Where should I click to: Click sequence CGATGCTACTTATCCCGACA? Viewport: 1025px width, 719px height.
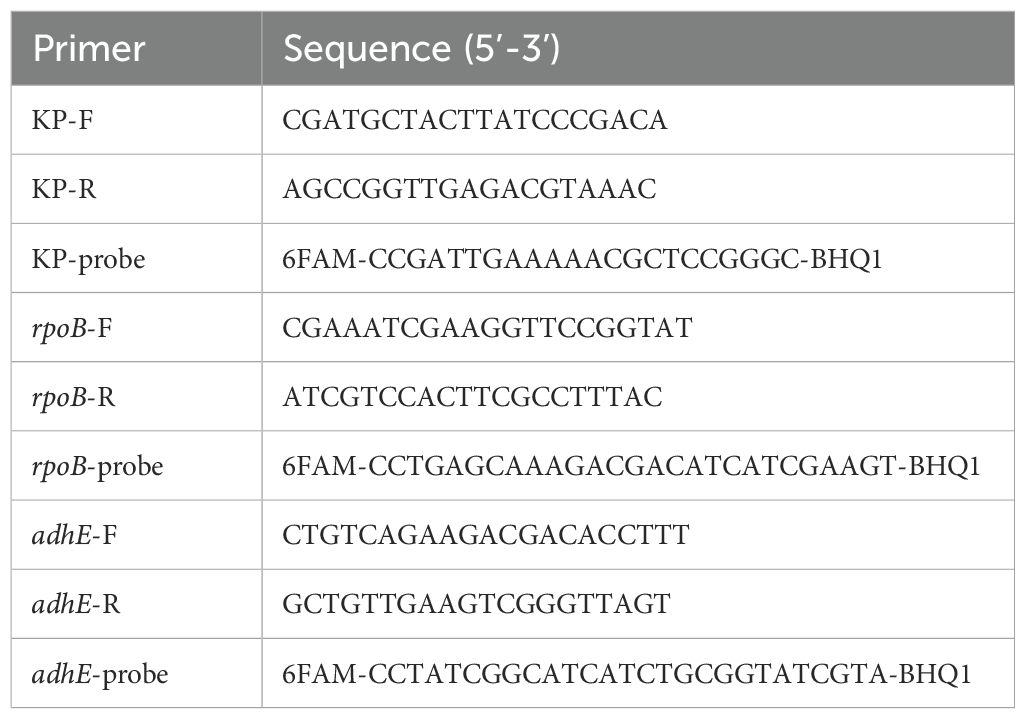tap(475, 121)
